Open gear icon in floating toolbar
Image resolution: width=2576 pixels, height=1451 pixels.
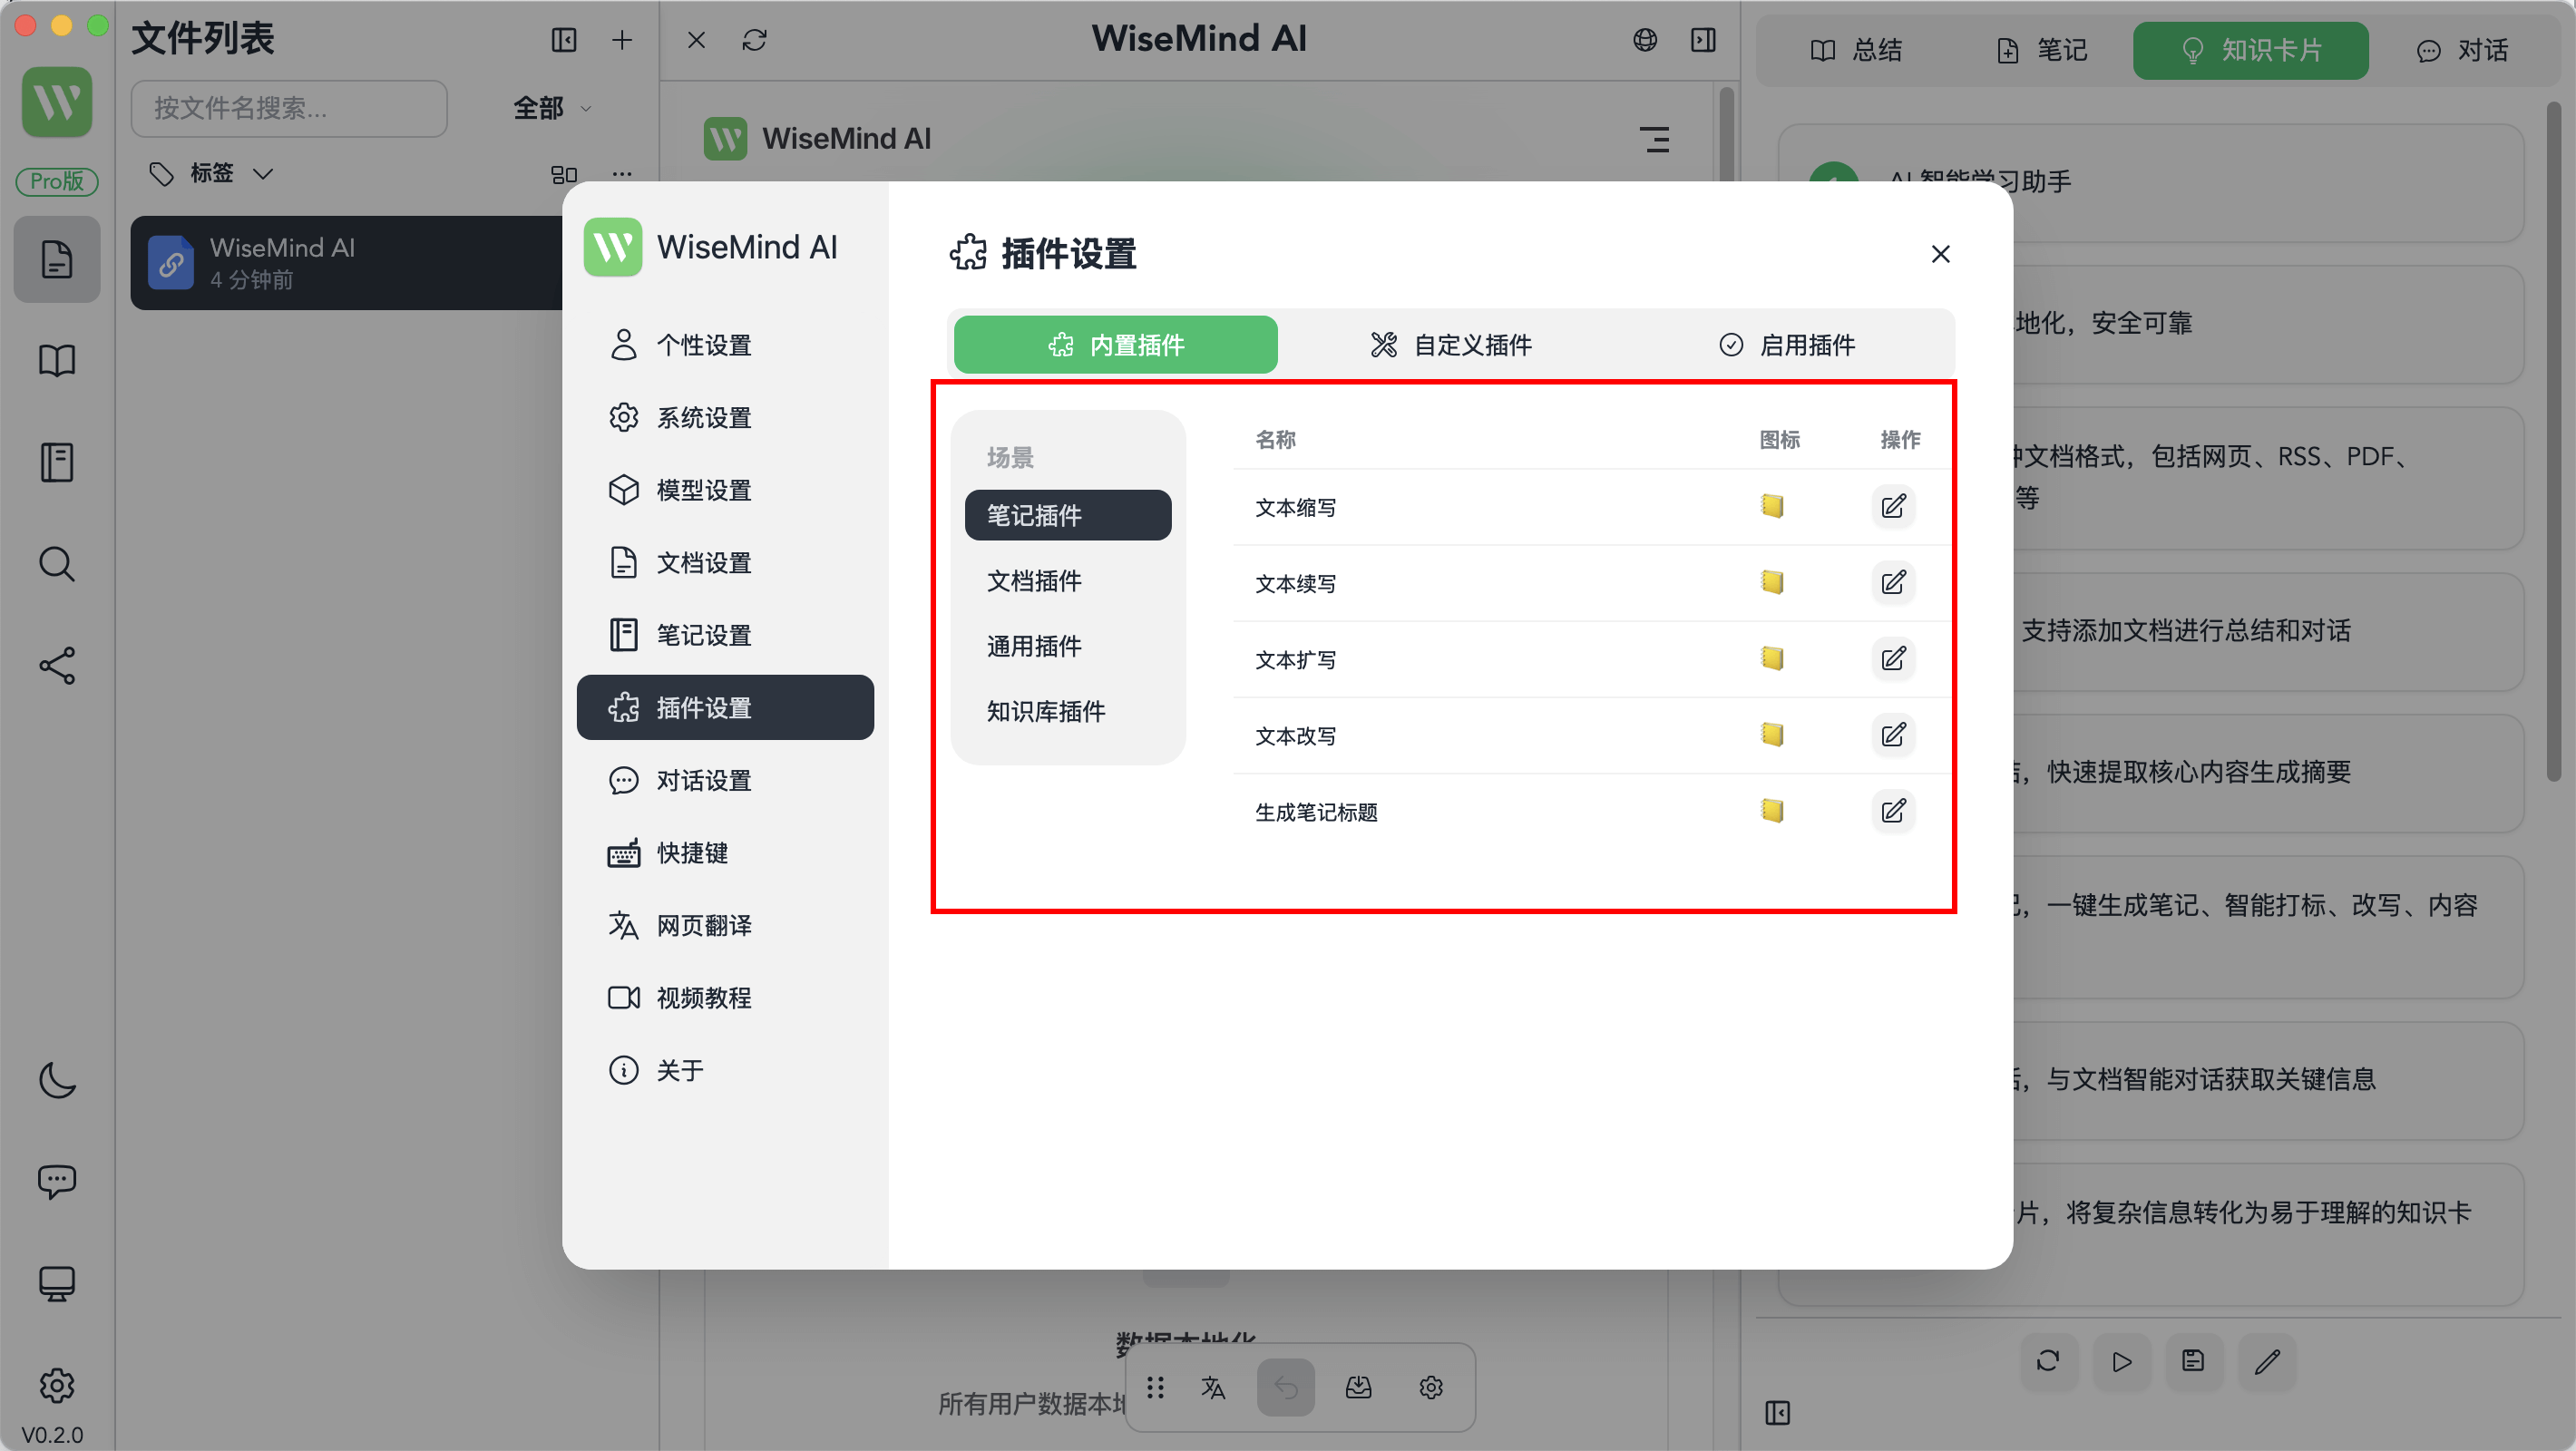coord(1431,1388)
